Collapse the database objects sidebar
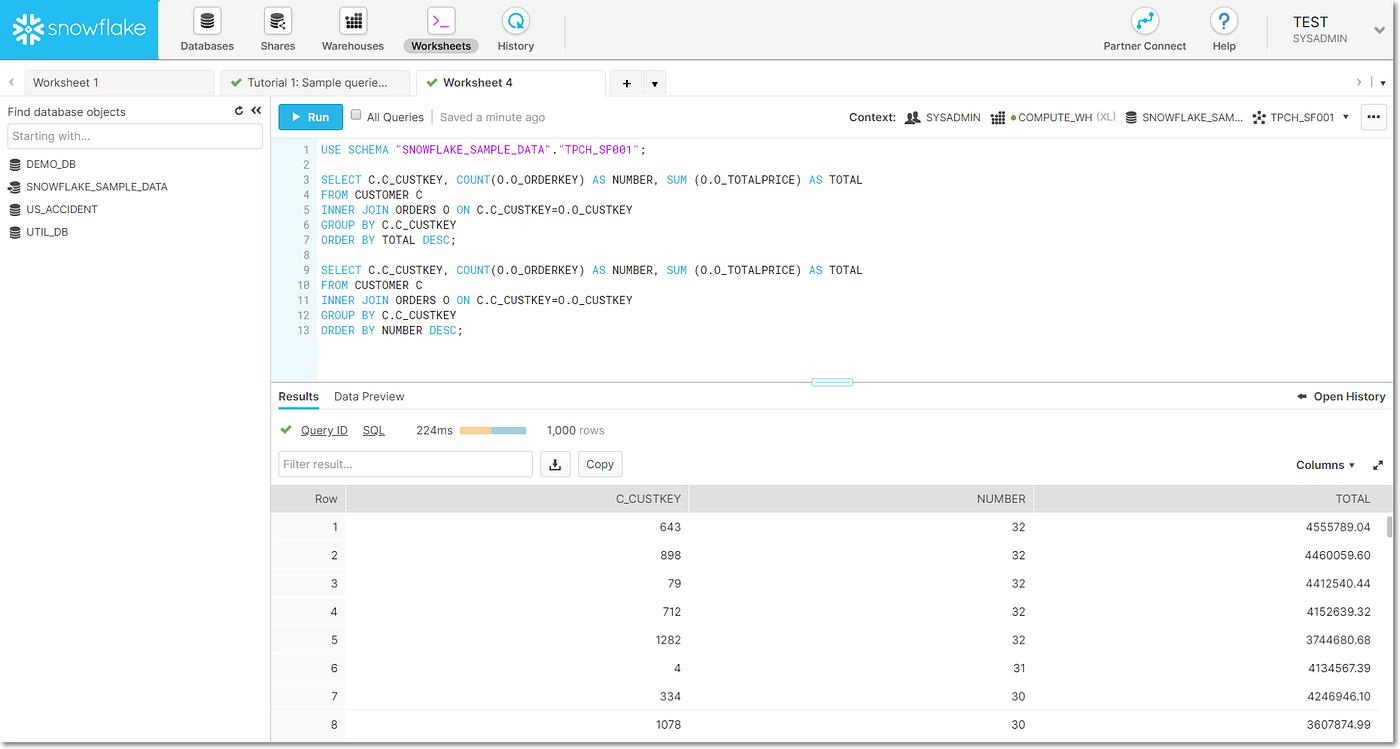Screen dimensions: 1400x749 coord(256,111)
